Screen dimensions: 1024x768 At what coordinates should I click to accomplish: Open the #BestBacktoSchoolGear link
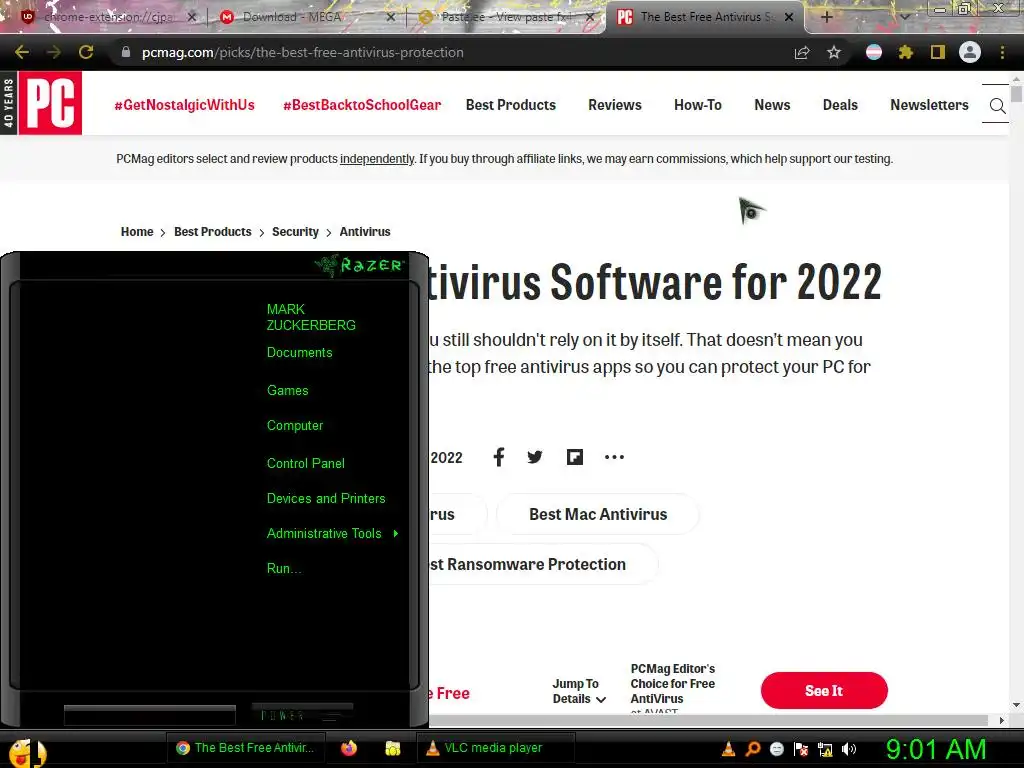pyautogui.click(x=362, y=105)
